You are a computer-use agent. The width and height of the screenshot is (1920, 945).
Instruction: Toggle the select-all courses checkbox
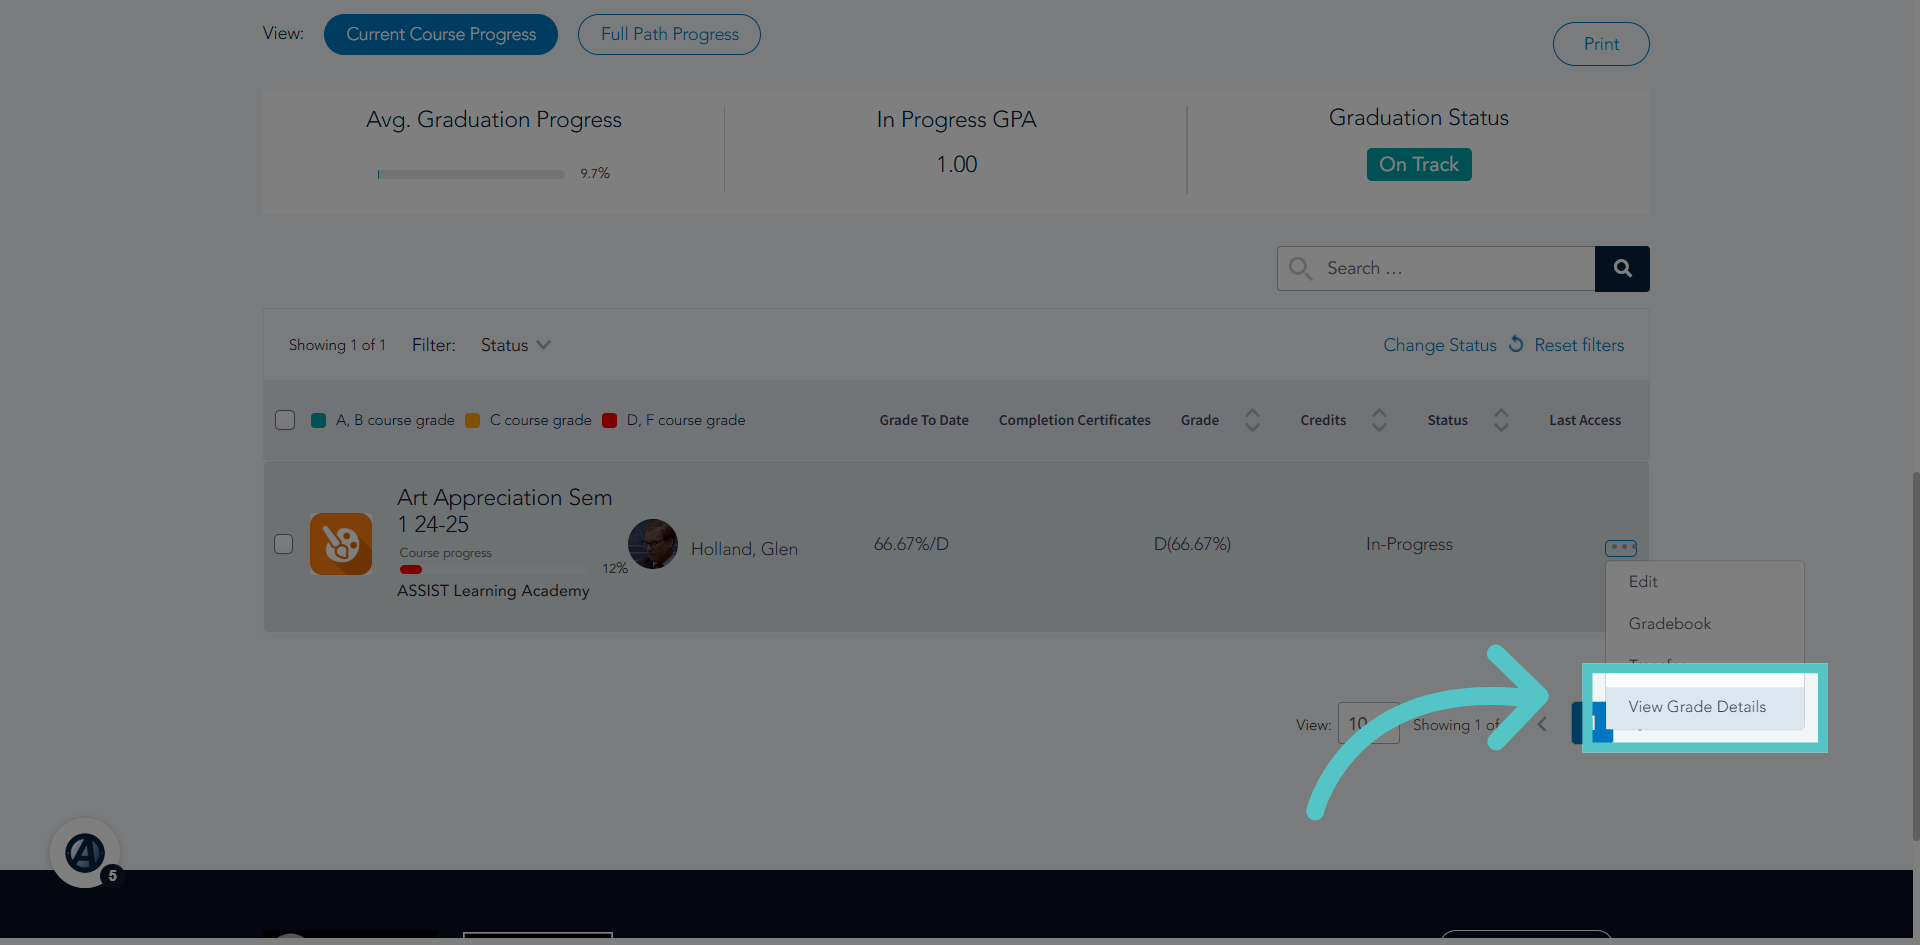(x=285, y=420)
